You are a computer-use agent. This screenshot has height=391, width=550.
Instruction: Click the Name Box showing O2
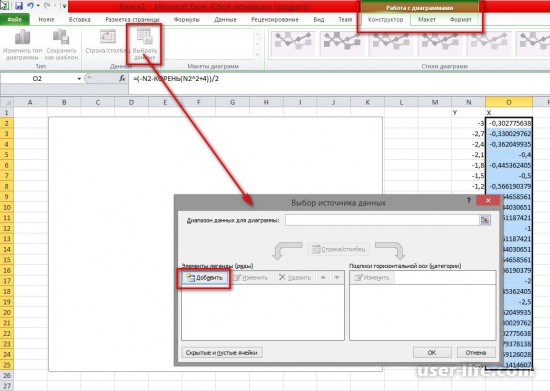coord(38,79)
